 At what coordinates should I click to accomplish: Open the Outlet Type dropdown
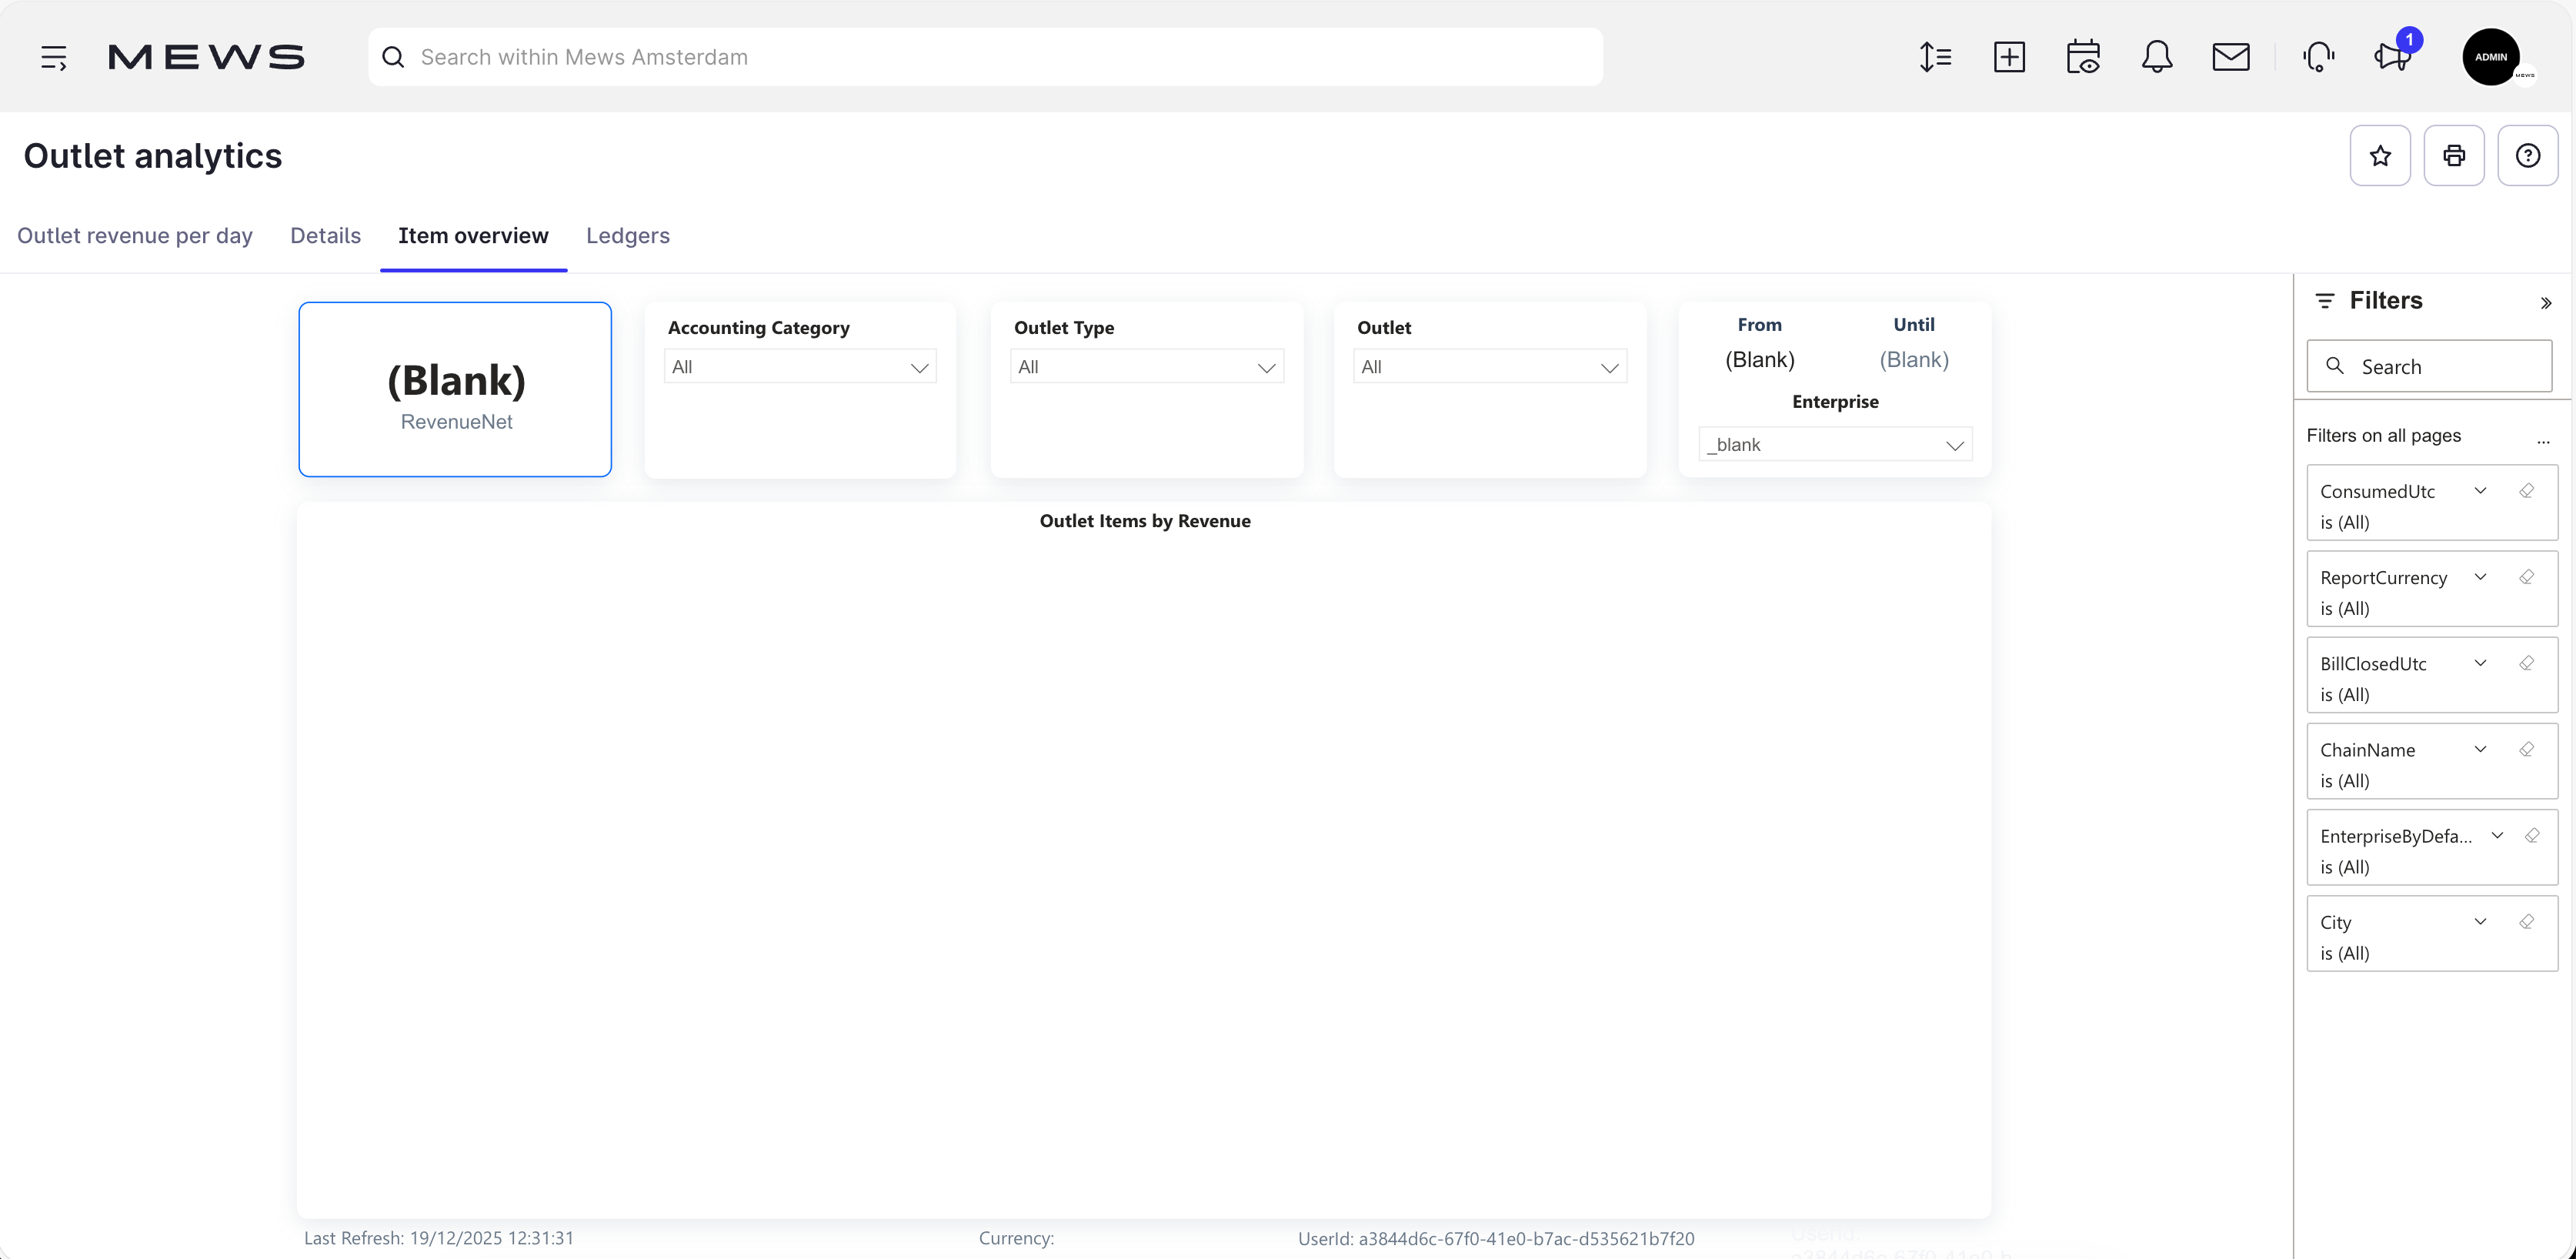[1147, 367]
